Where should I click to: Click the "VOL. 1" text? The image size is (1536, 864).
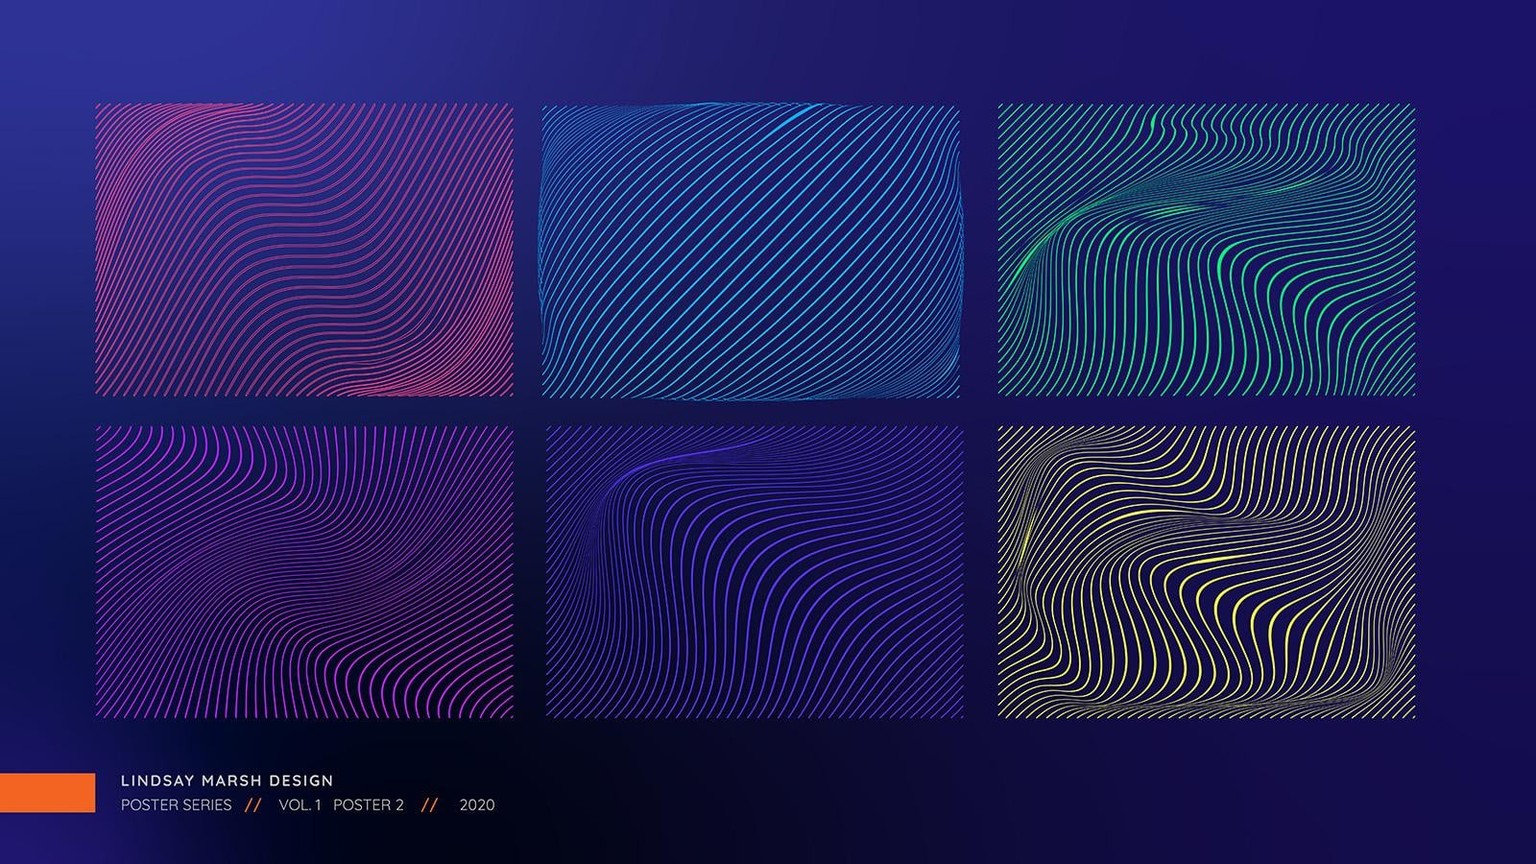click(300, 805)
